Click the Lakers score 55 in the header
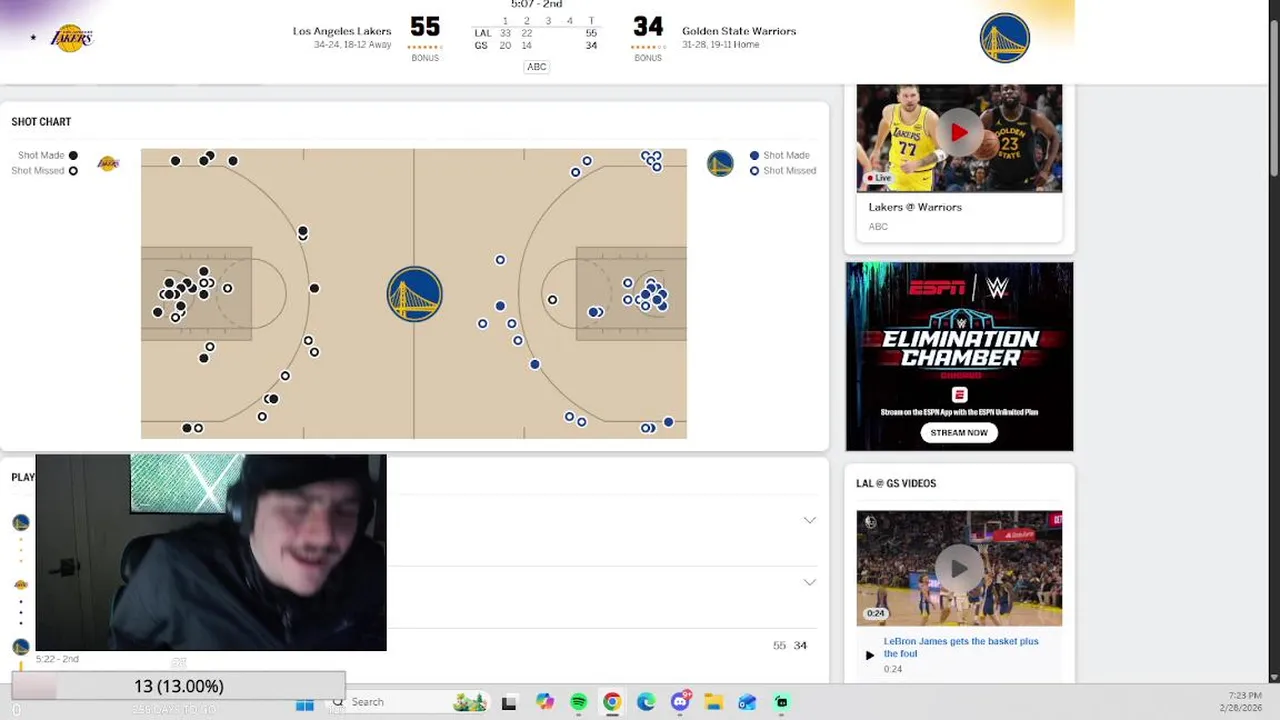1280x720 pixels. tap(425, 27)
